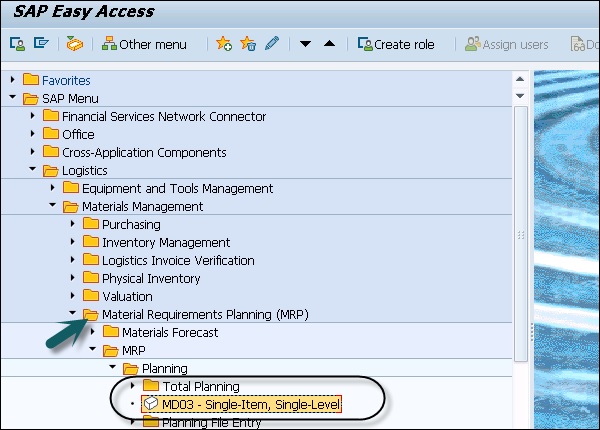The image size is (600, 430).
Task: Expand the Purchasing folder node
Action: pyautogui.click(x=73, y=224)
